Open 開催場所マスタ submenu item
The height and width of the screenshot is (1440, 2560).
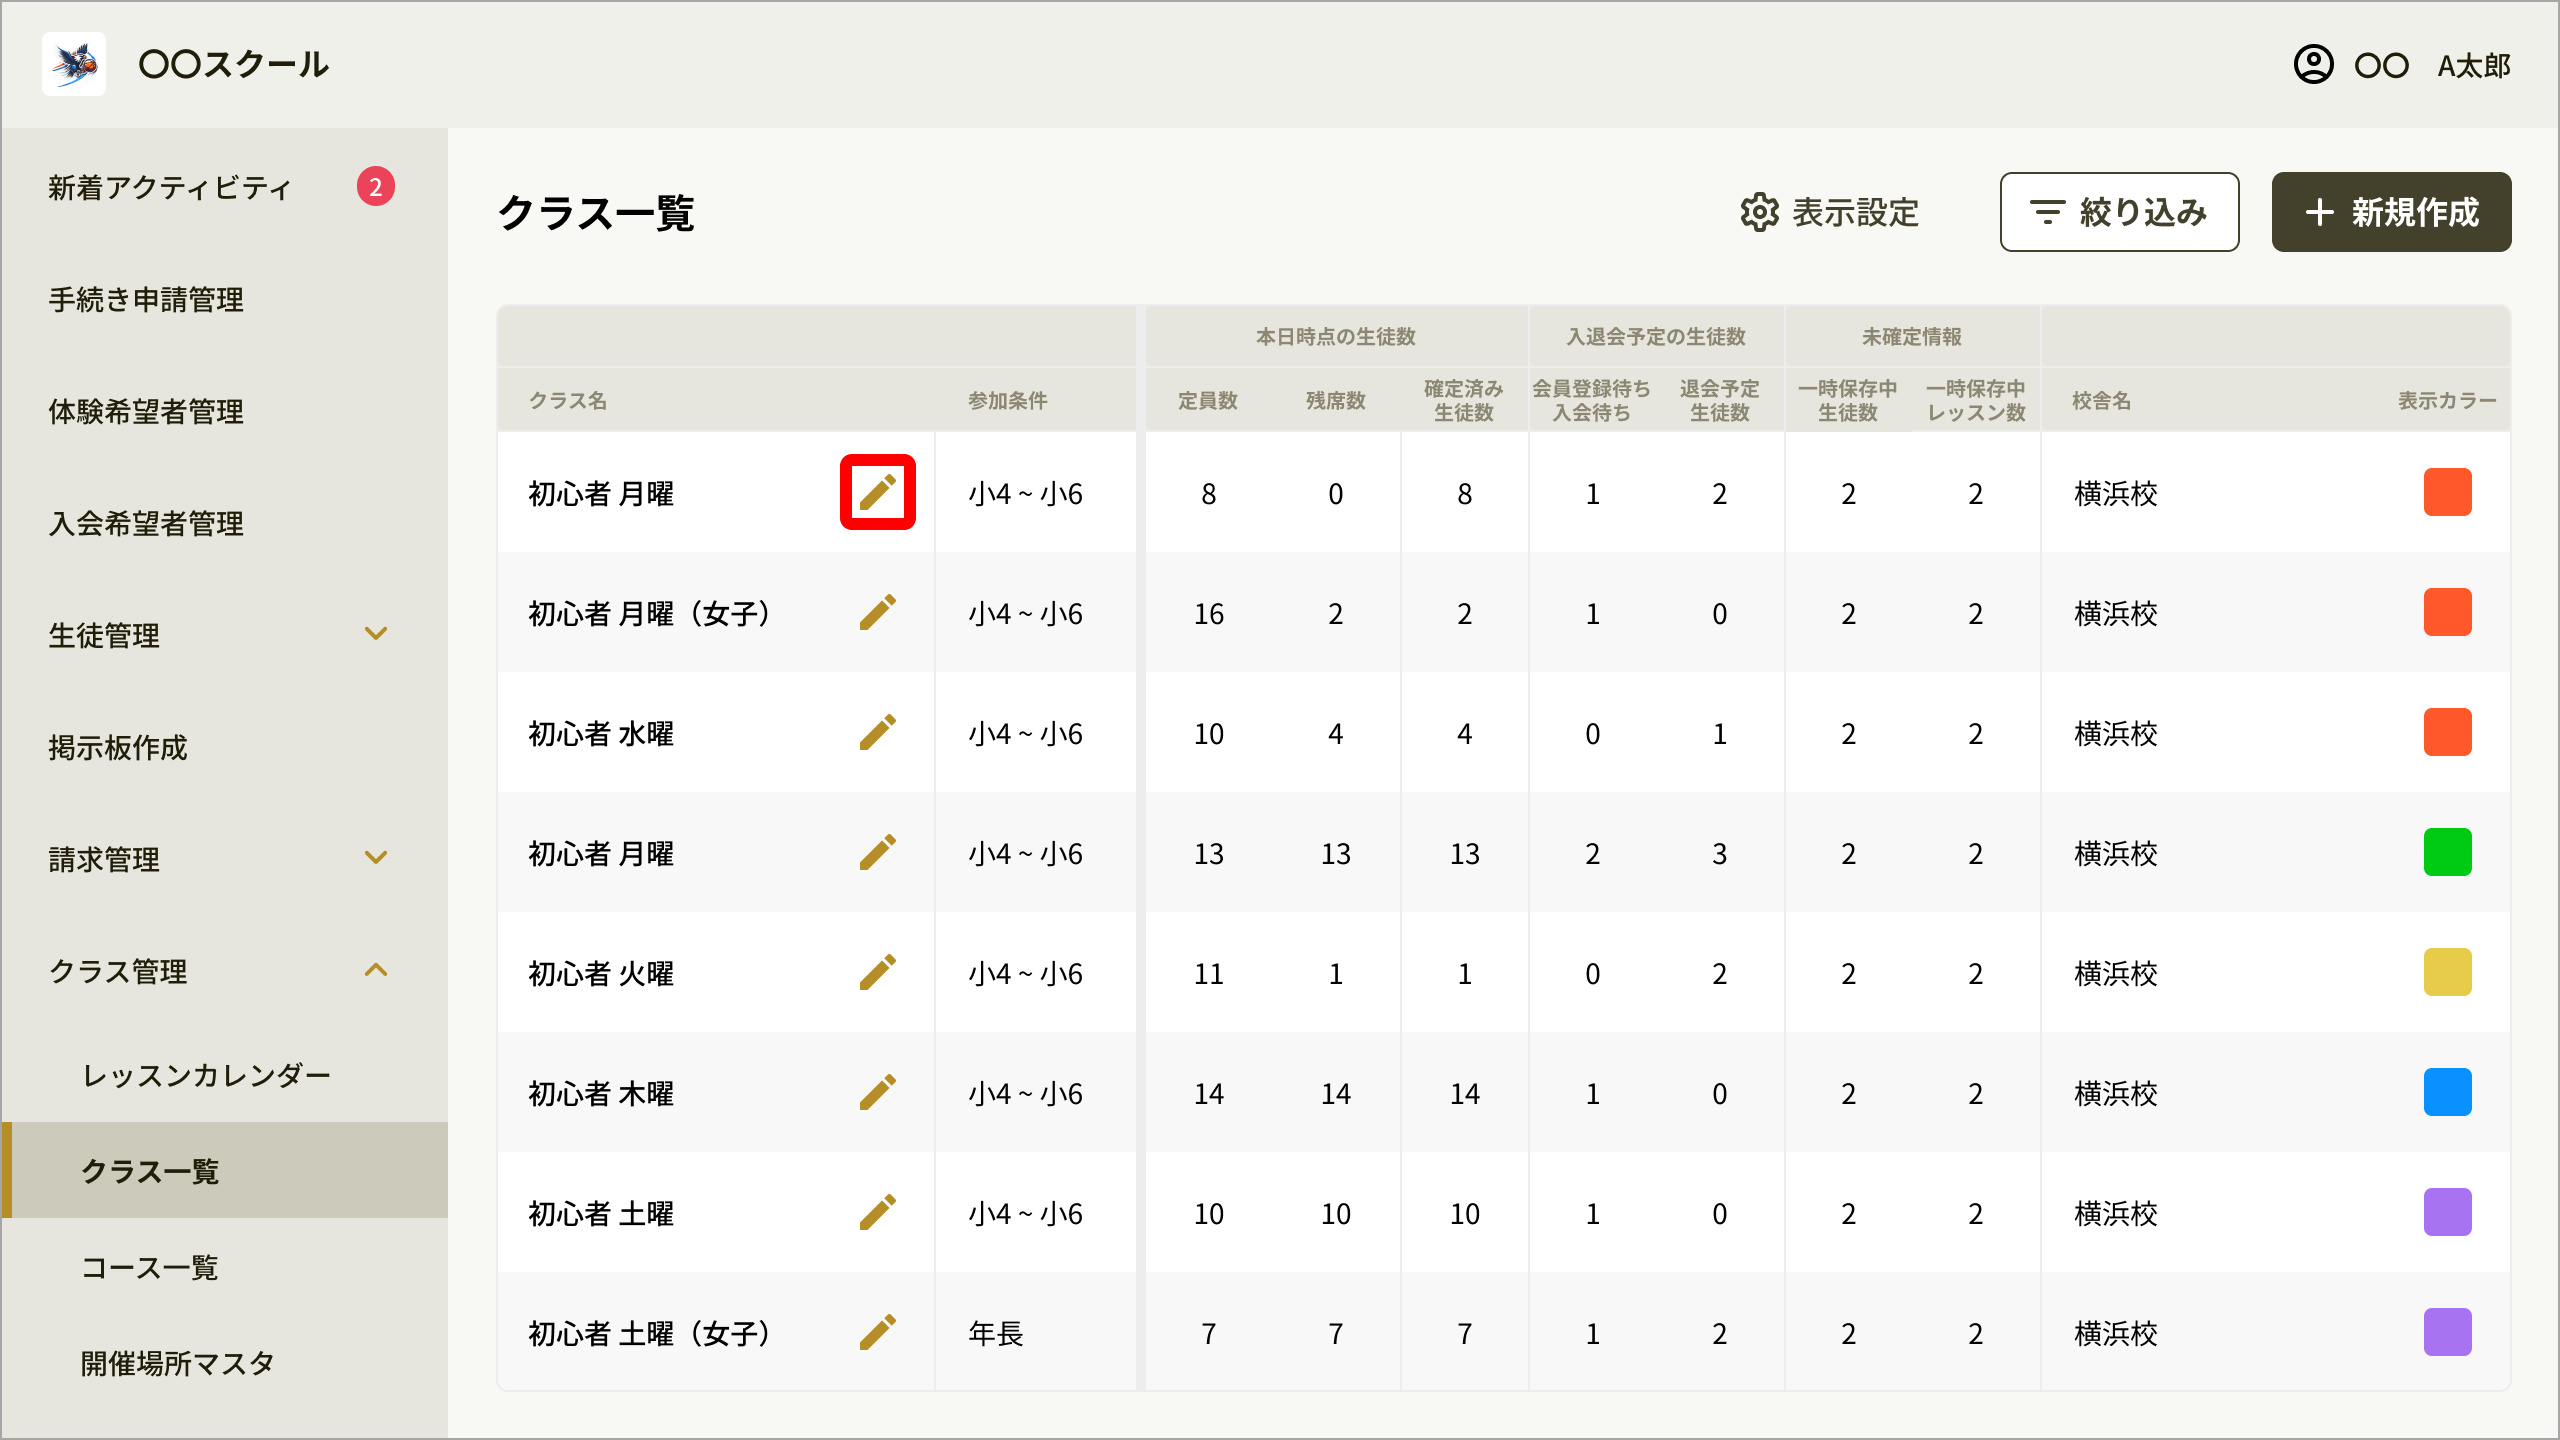click(x=178, y=1364)
